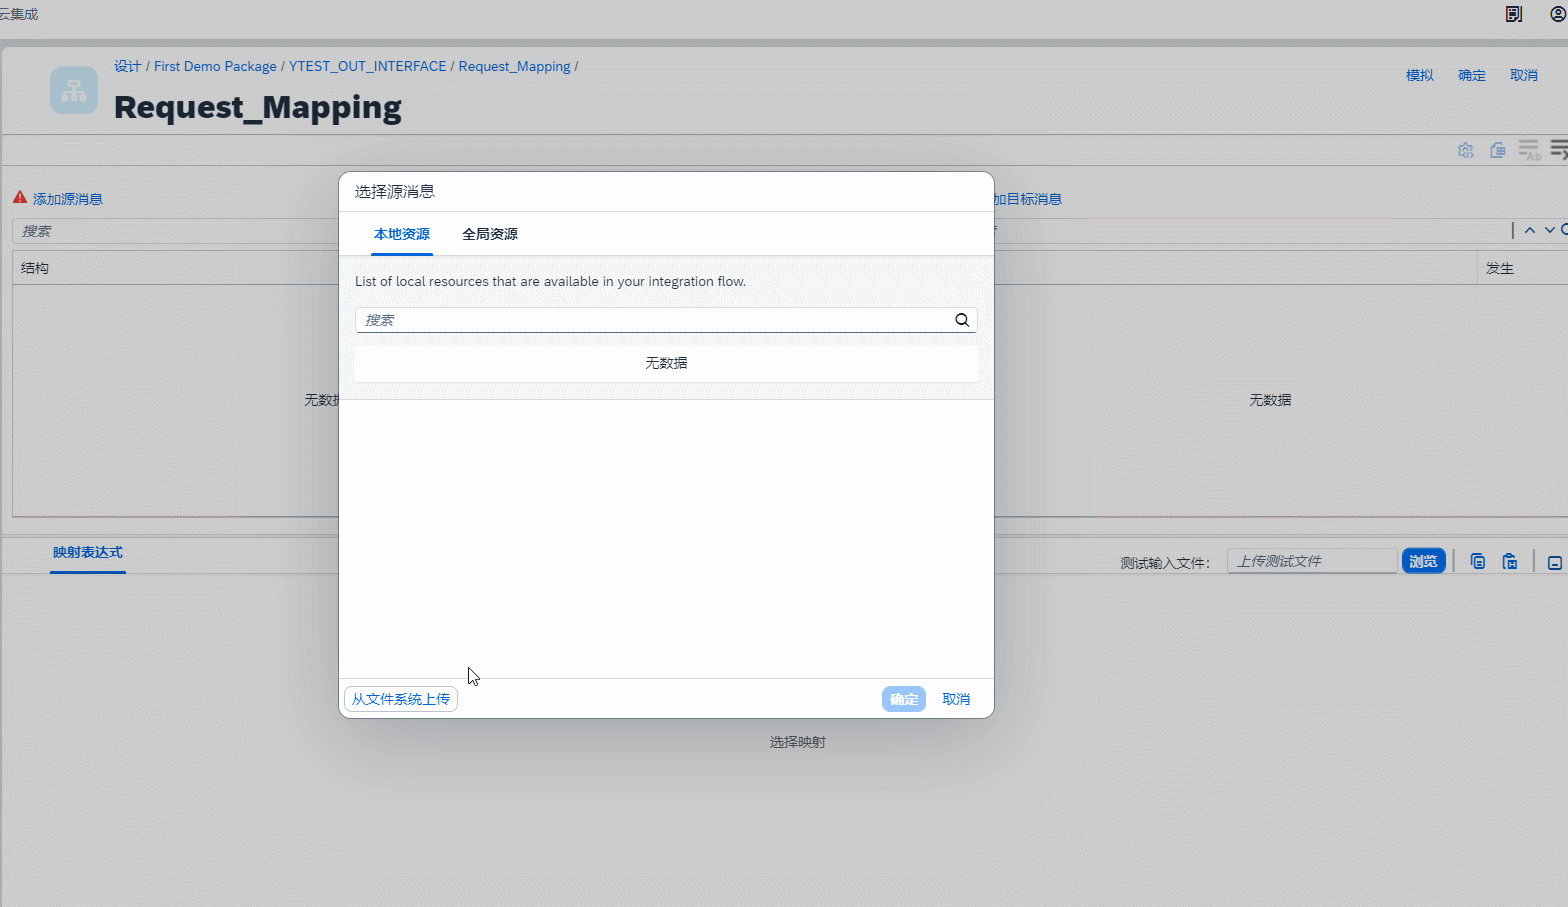
Task: Switch to the 全局资源 tab
Action: pyautogui.click(x=490, y=234)
